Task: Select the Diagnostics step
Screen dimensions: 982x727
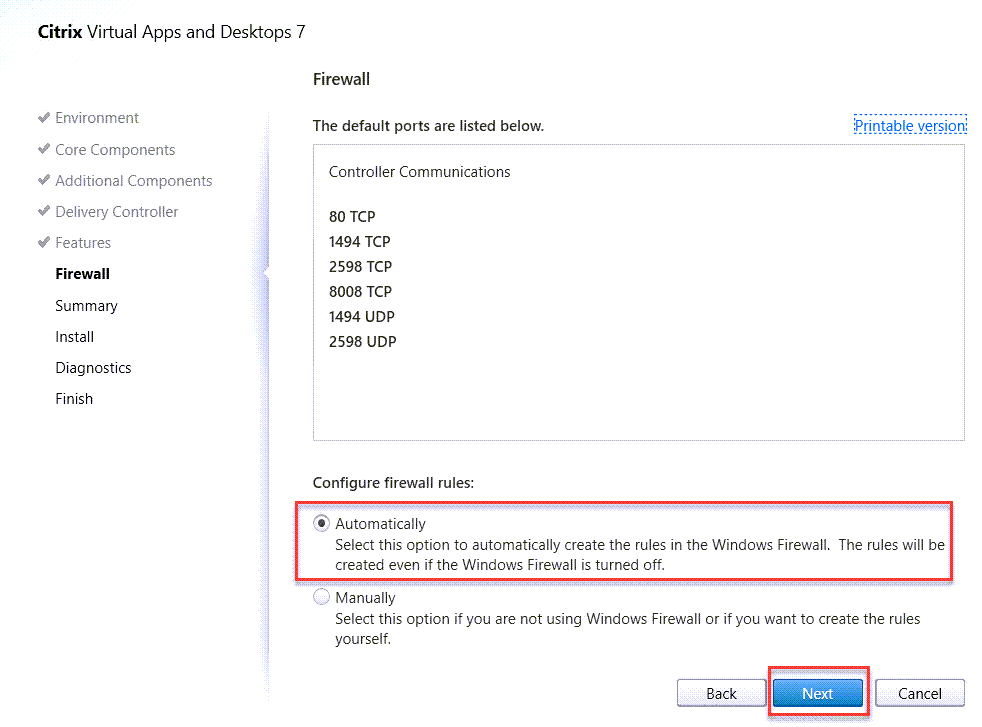Action: click(x=93, y=368)
